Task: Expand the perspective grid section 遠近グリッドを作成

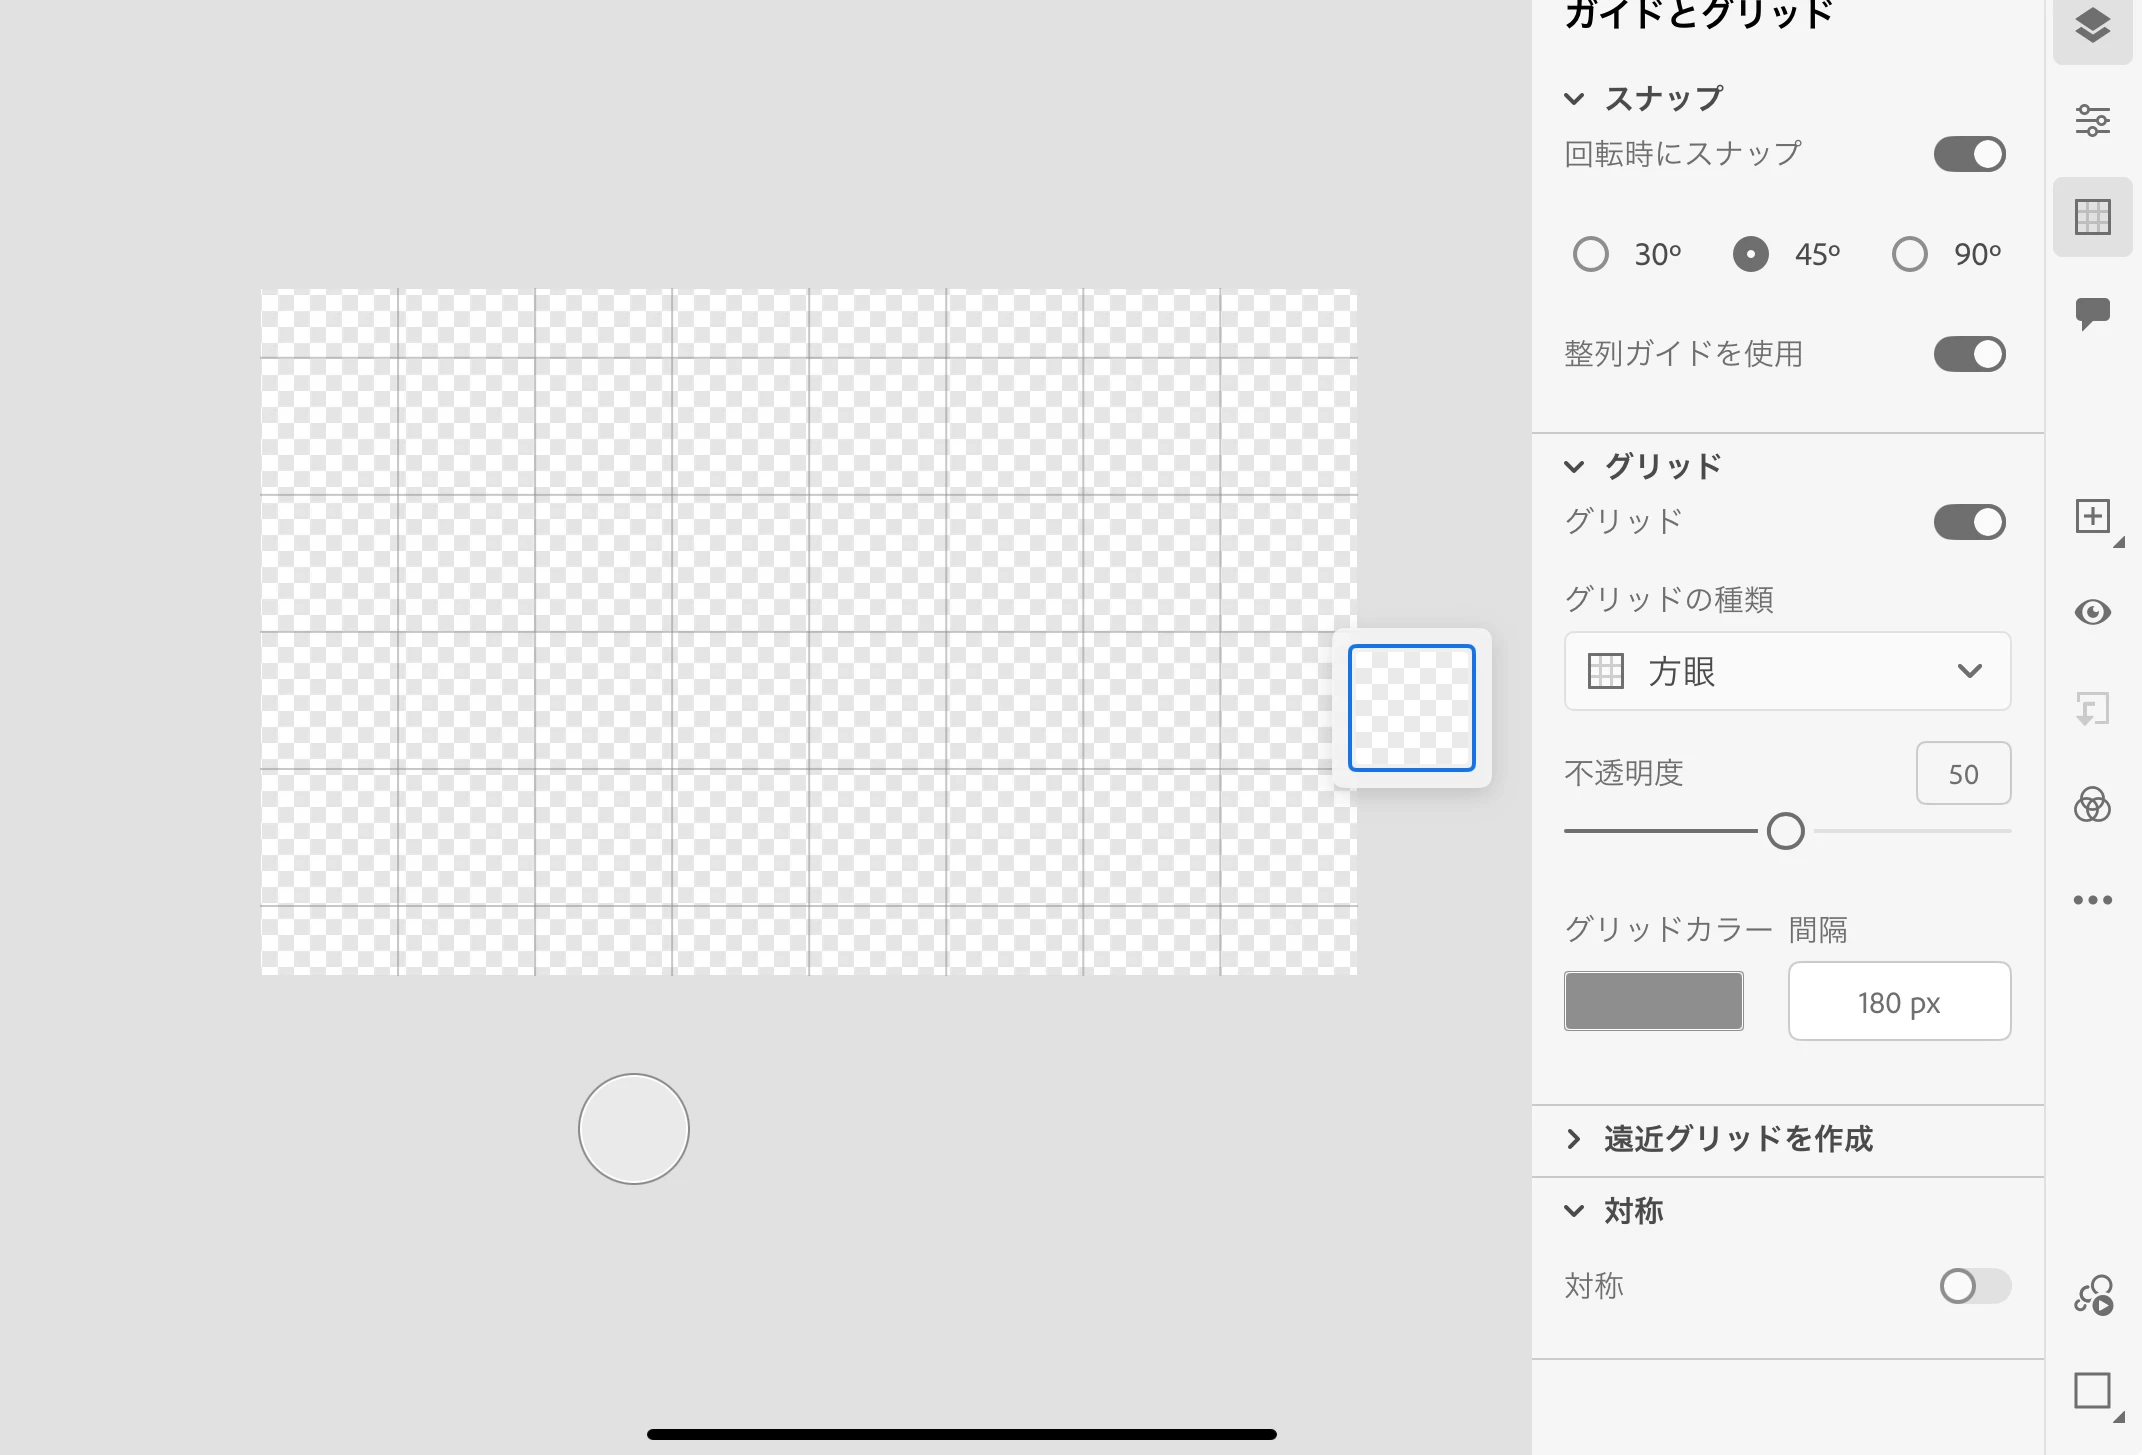Action: [x=1737, y=1139]
